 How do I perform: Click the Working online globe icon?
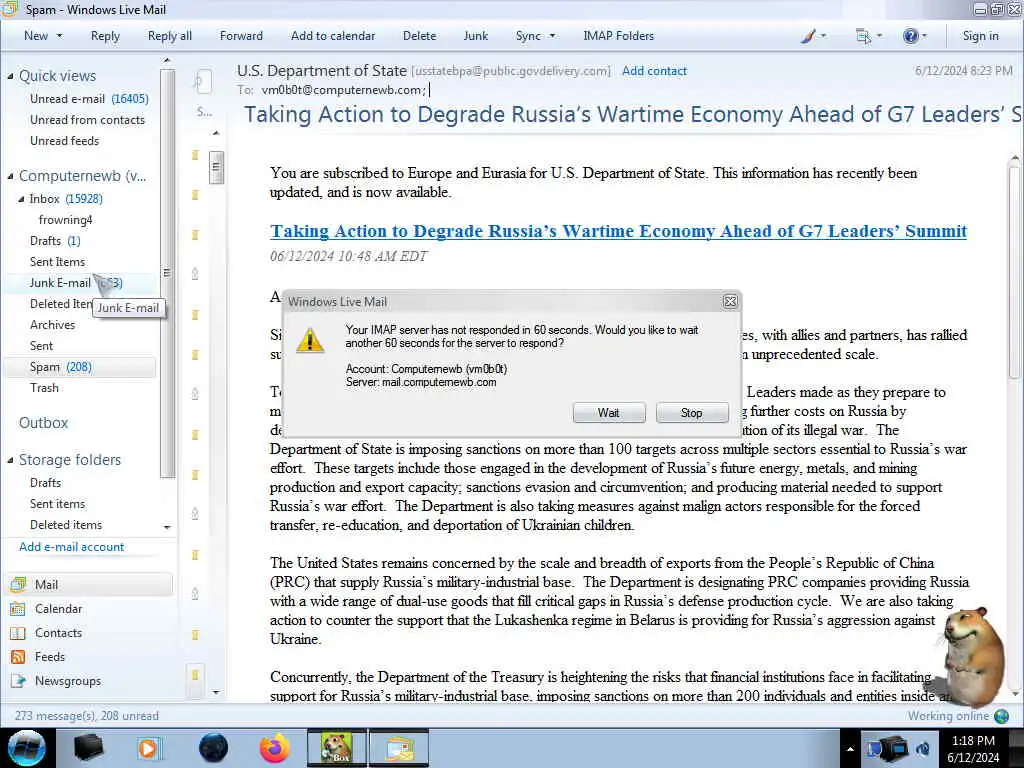[x=1001, y=716]
